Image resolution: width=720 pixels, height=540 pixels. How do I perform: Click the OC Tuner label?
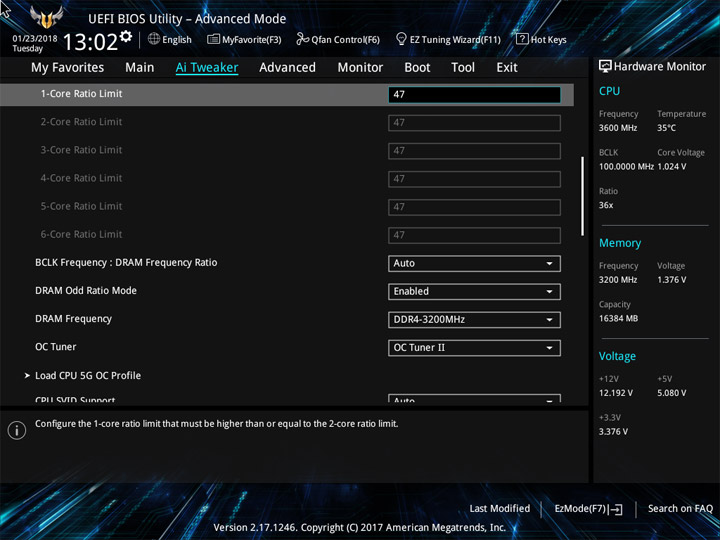56,347
